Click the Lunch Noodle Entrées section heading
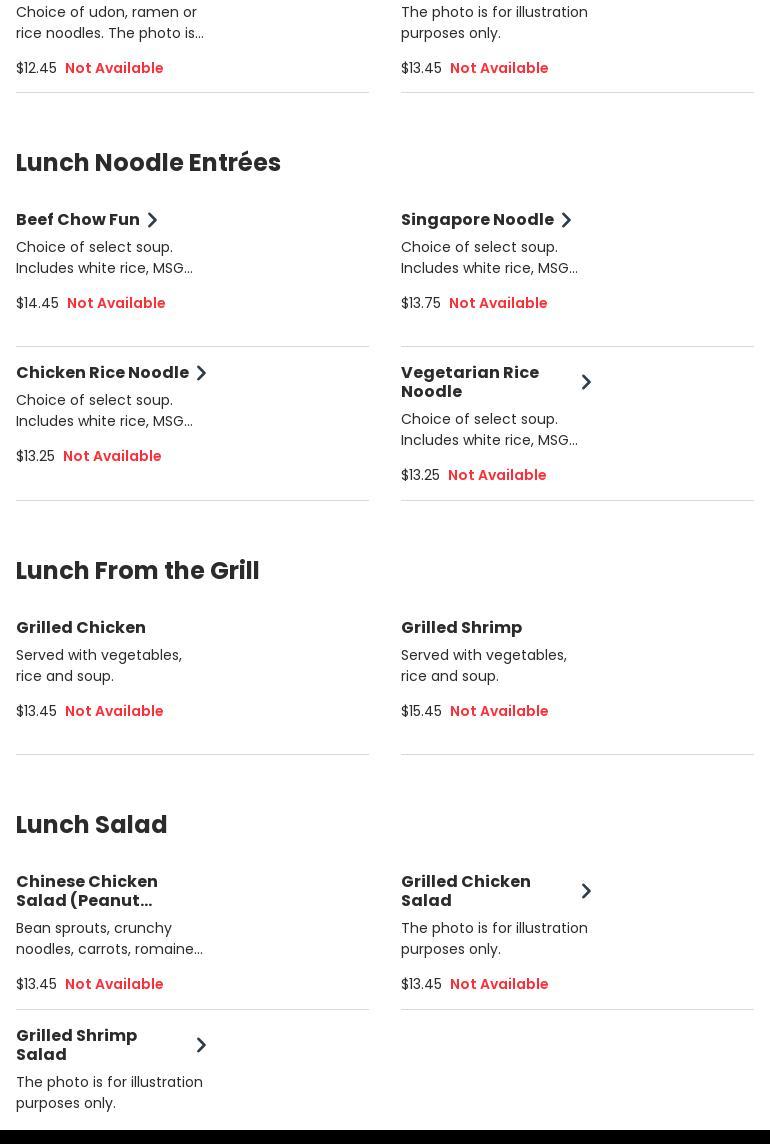The height and width of the screenshot is (1144, 770). click(148, 163)
